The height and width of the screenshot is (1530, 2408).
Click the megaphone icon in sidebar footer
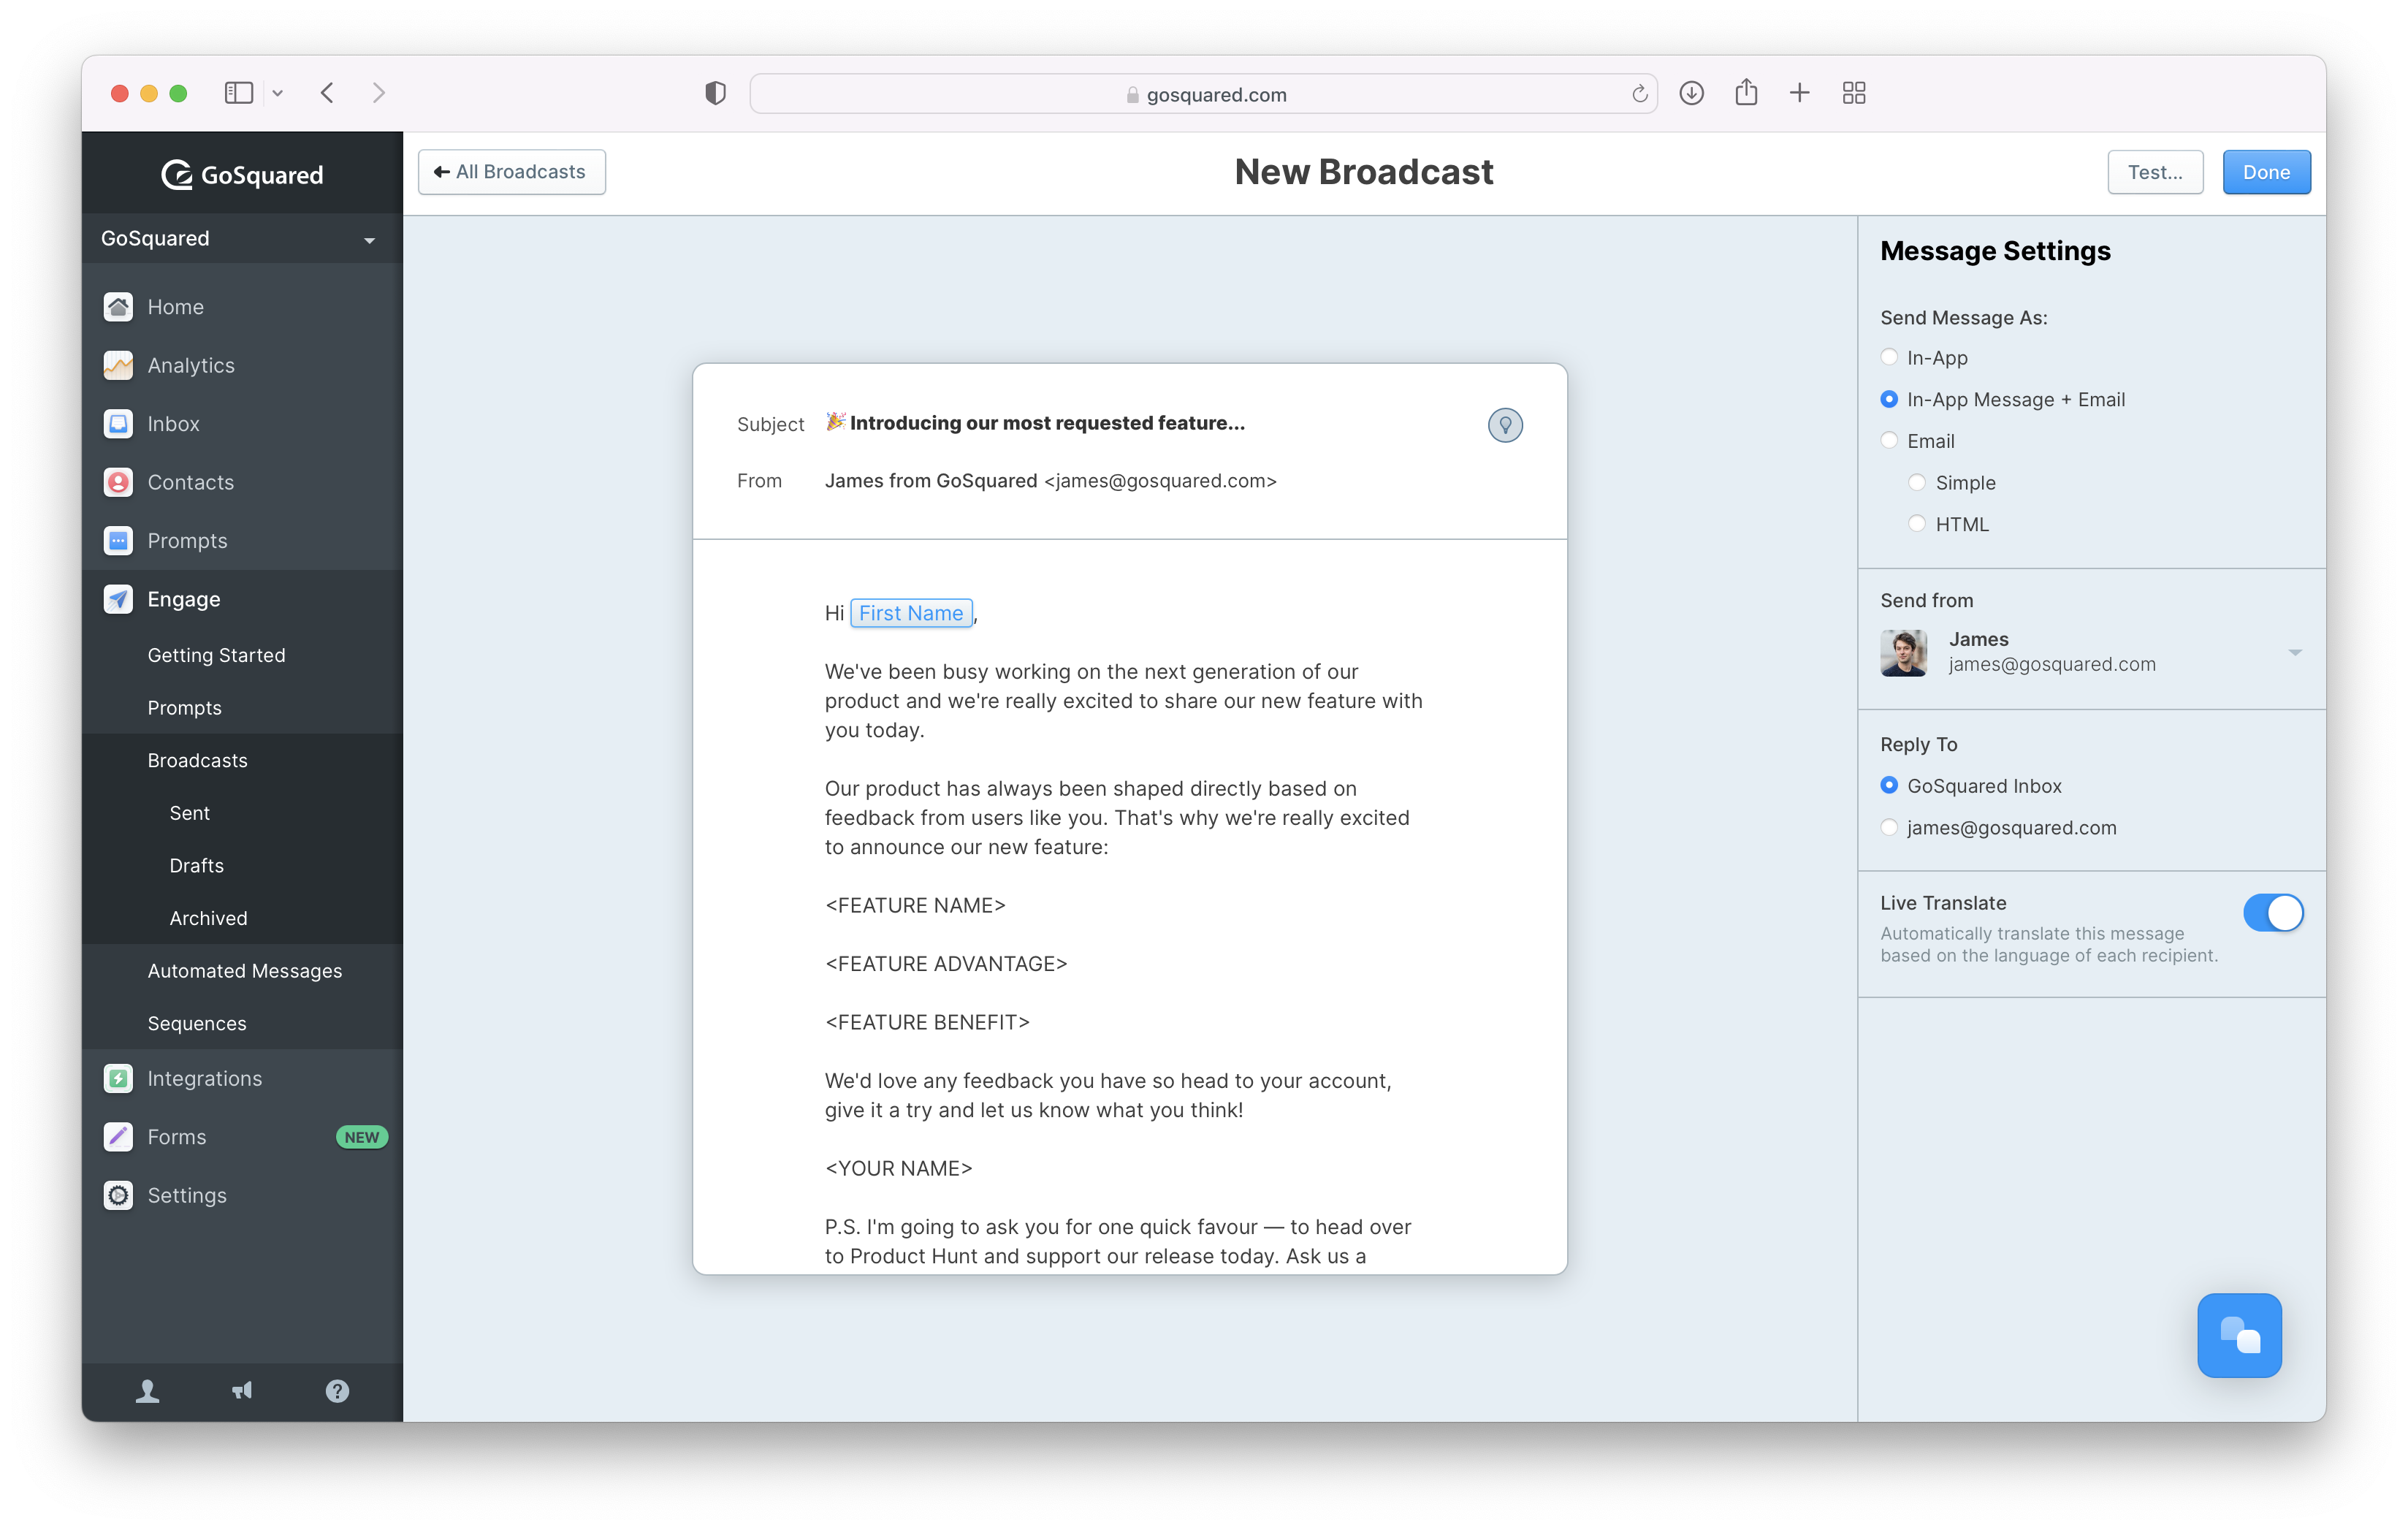tap(242, 1391)
